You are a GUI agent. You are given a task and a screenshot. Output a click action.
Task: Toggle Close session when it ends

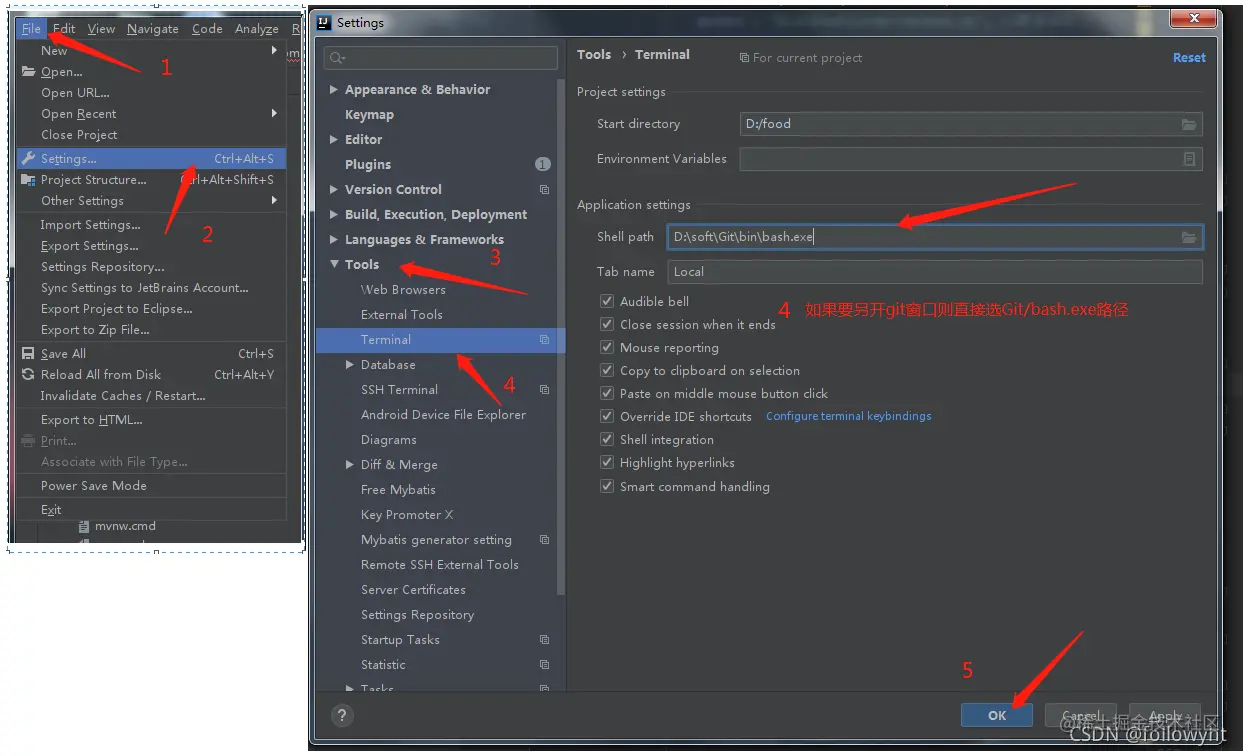[x=606, y=324]
